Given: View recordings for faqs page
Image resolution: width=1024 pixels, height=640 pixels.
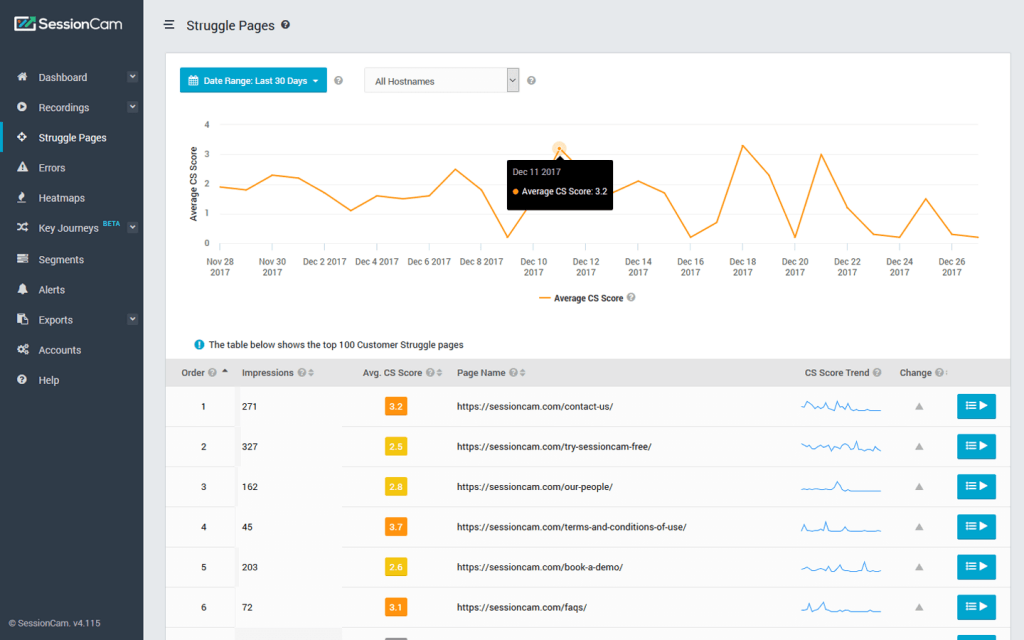Looking at the screenshot, I should [x=976, y=607].
